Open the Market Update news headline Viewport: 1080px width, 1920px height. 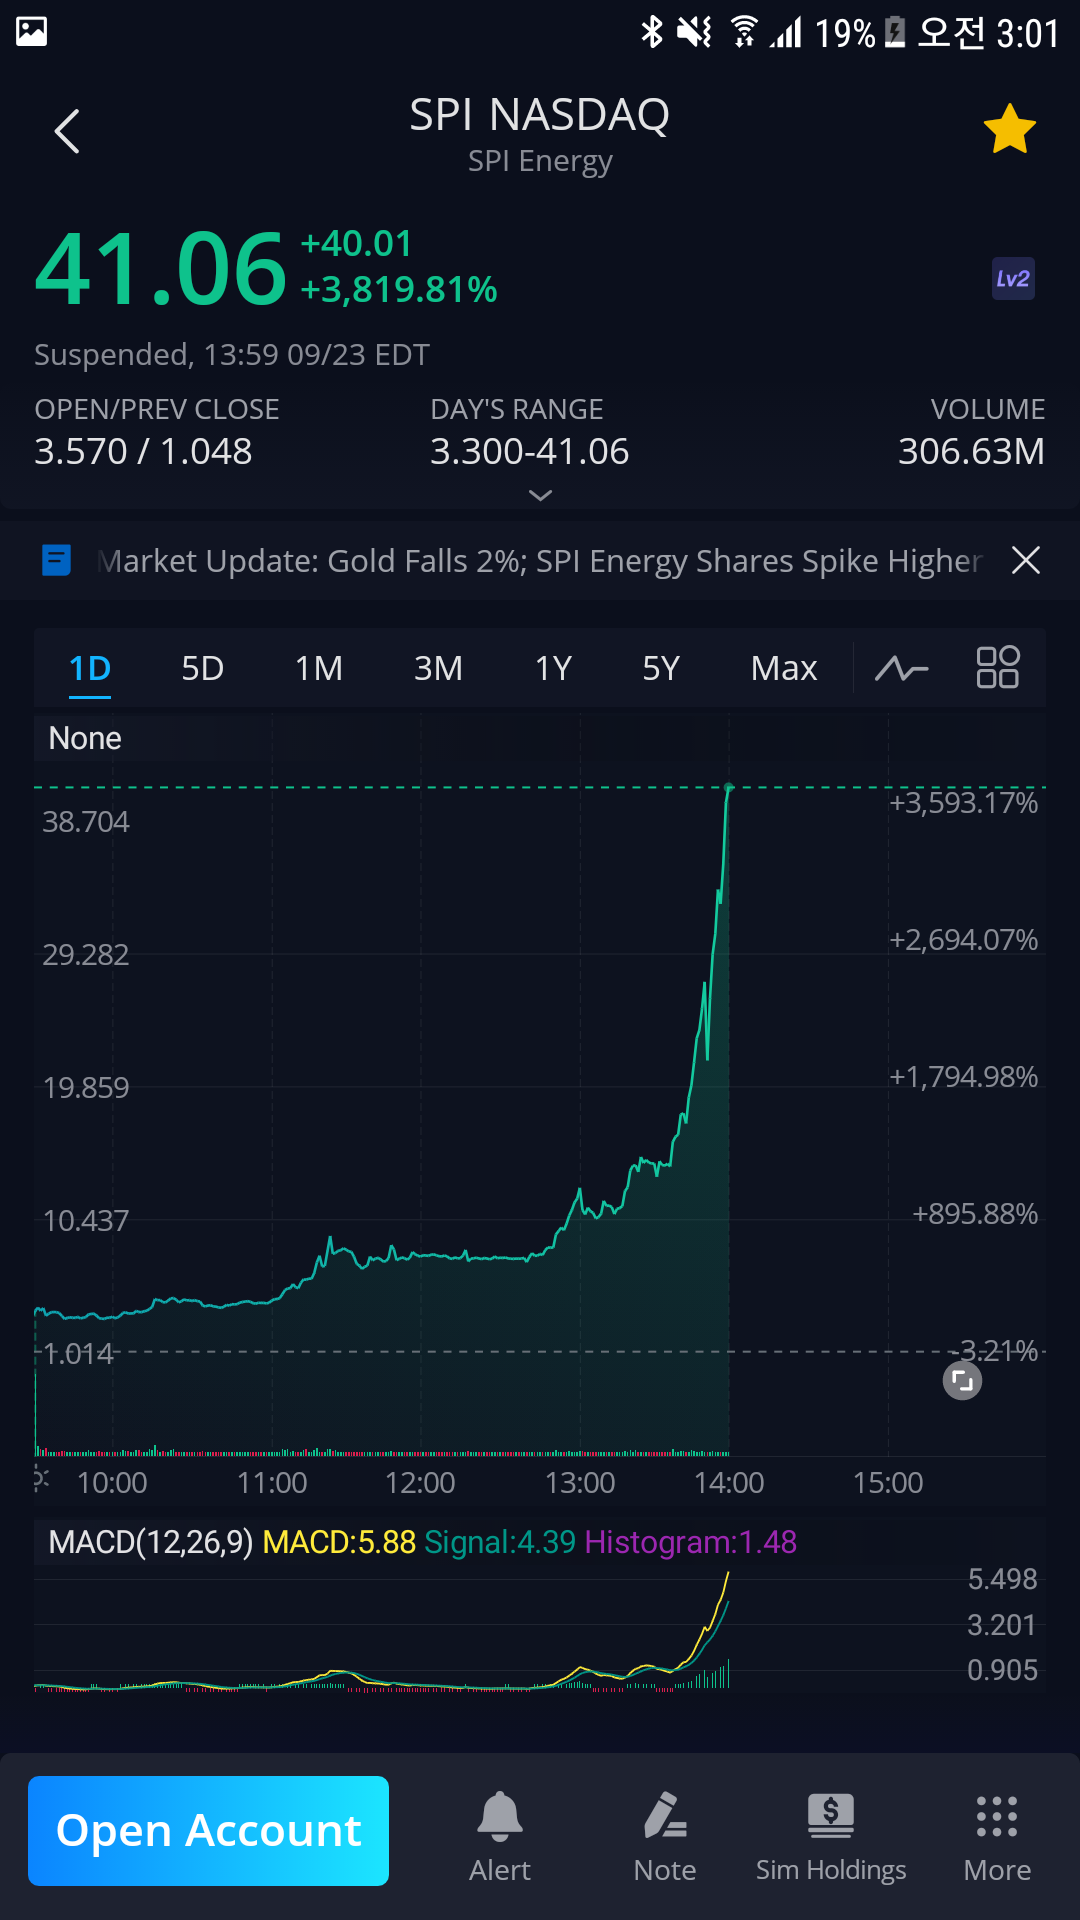pyautogui.click(x=540, y=561)
